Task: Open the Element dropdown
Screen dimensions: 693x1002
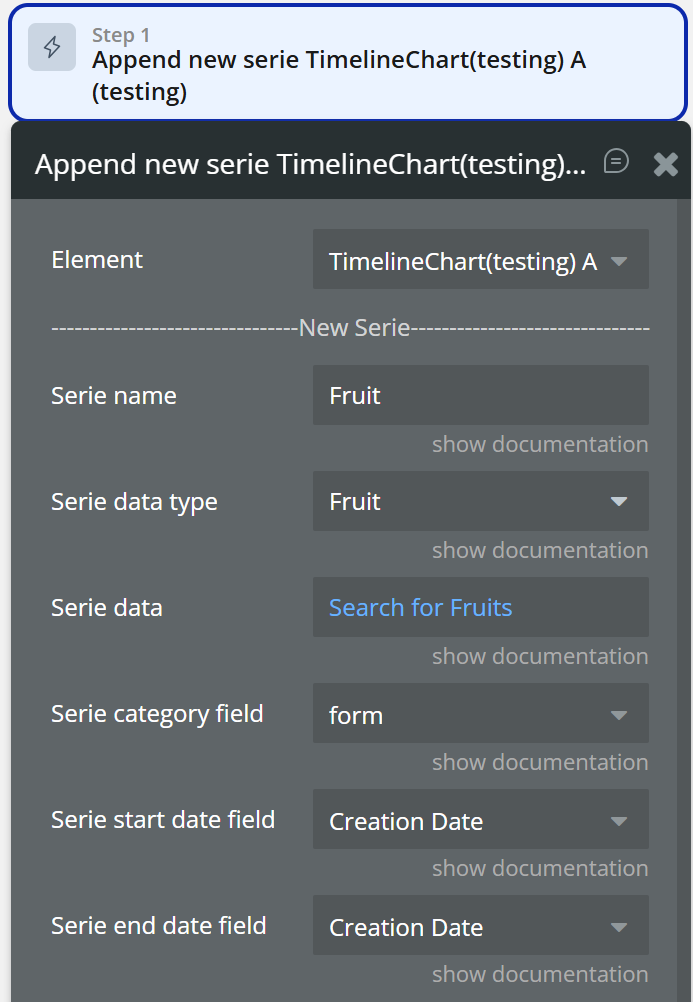Action: point(480,260)
